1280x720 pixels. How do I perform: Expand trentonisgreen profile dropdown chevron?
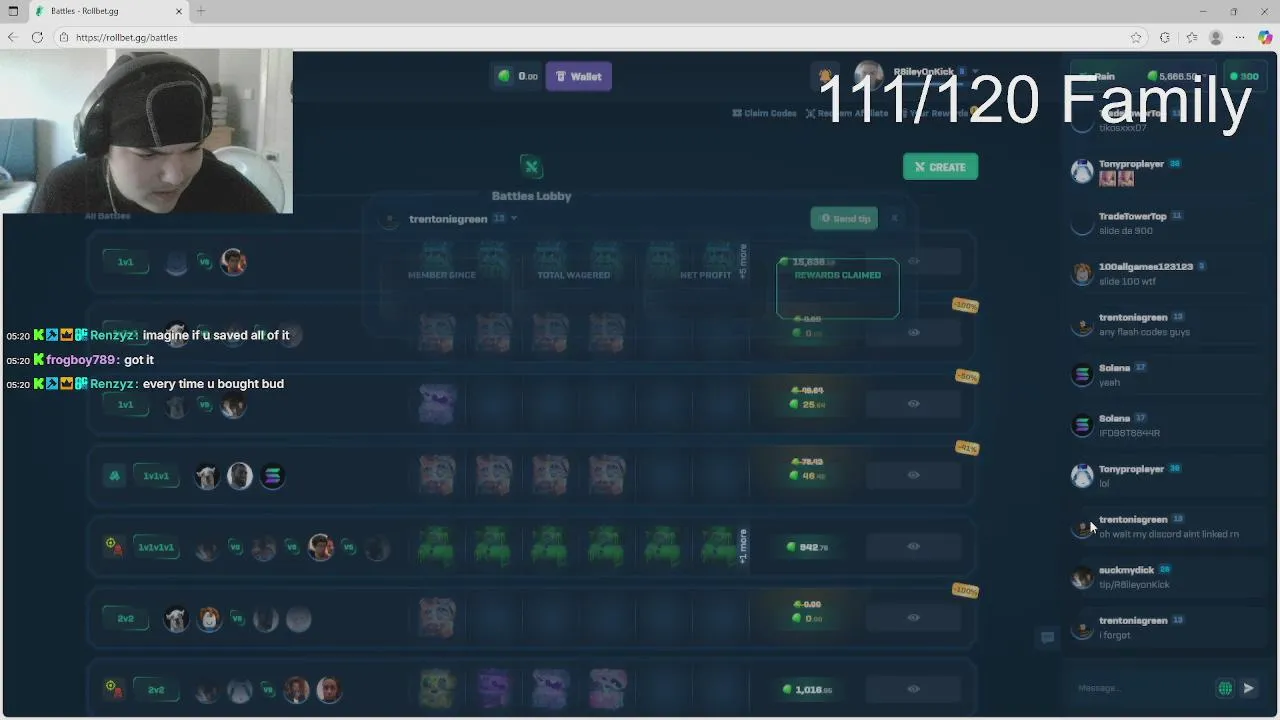(514, 219)
